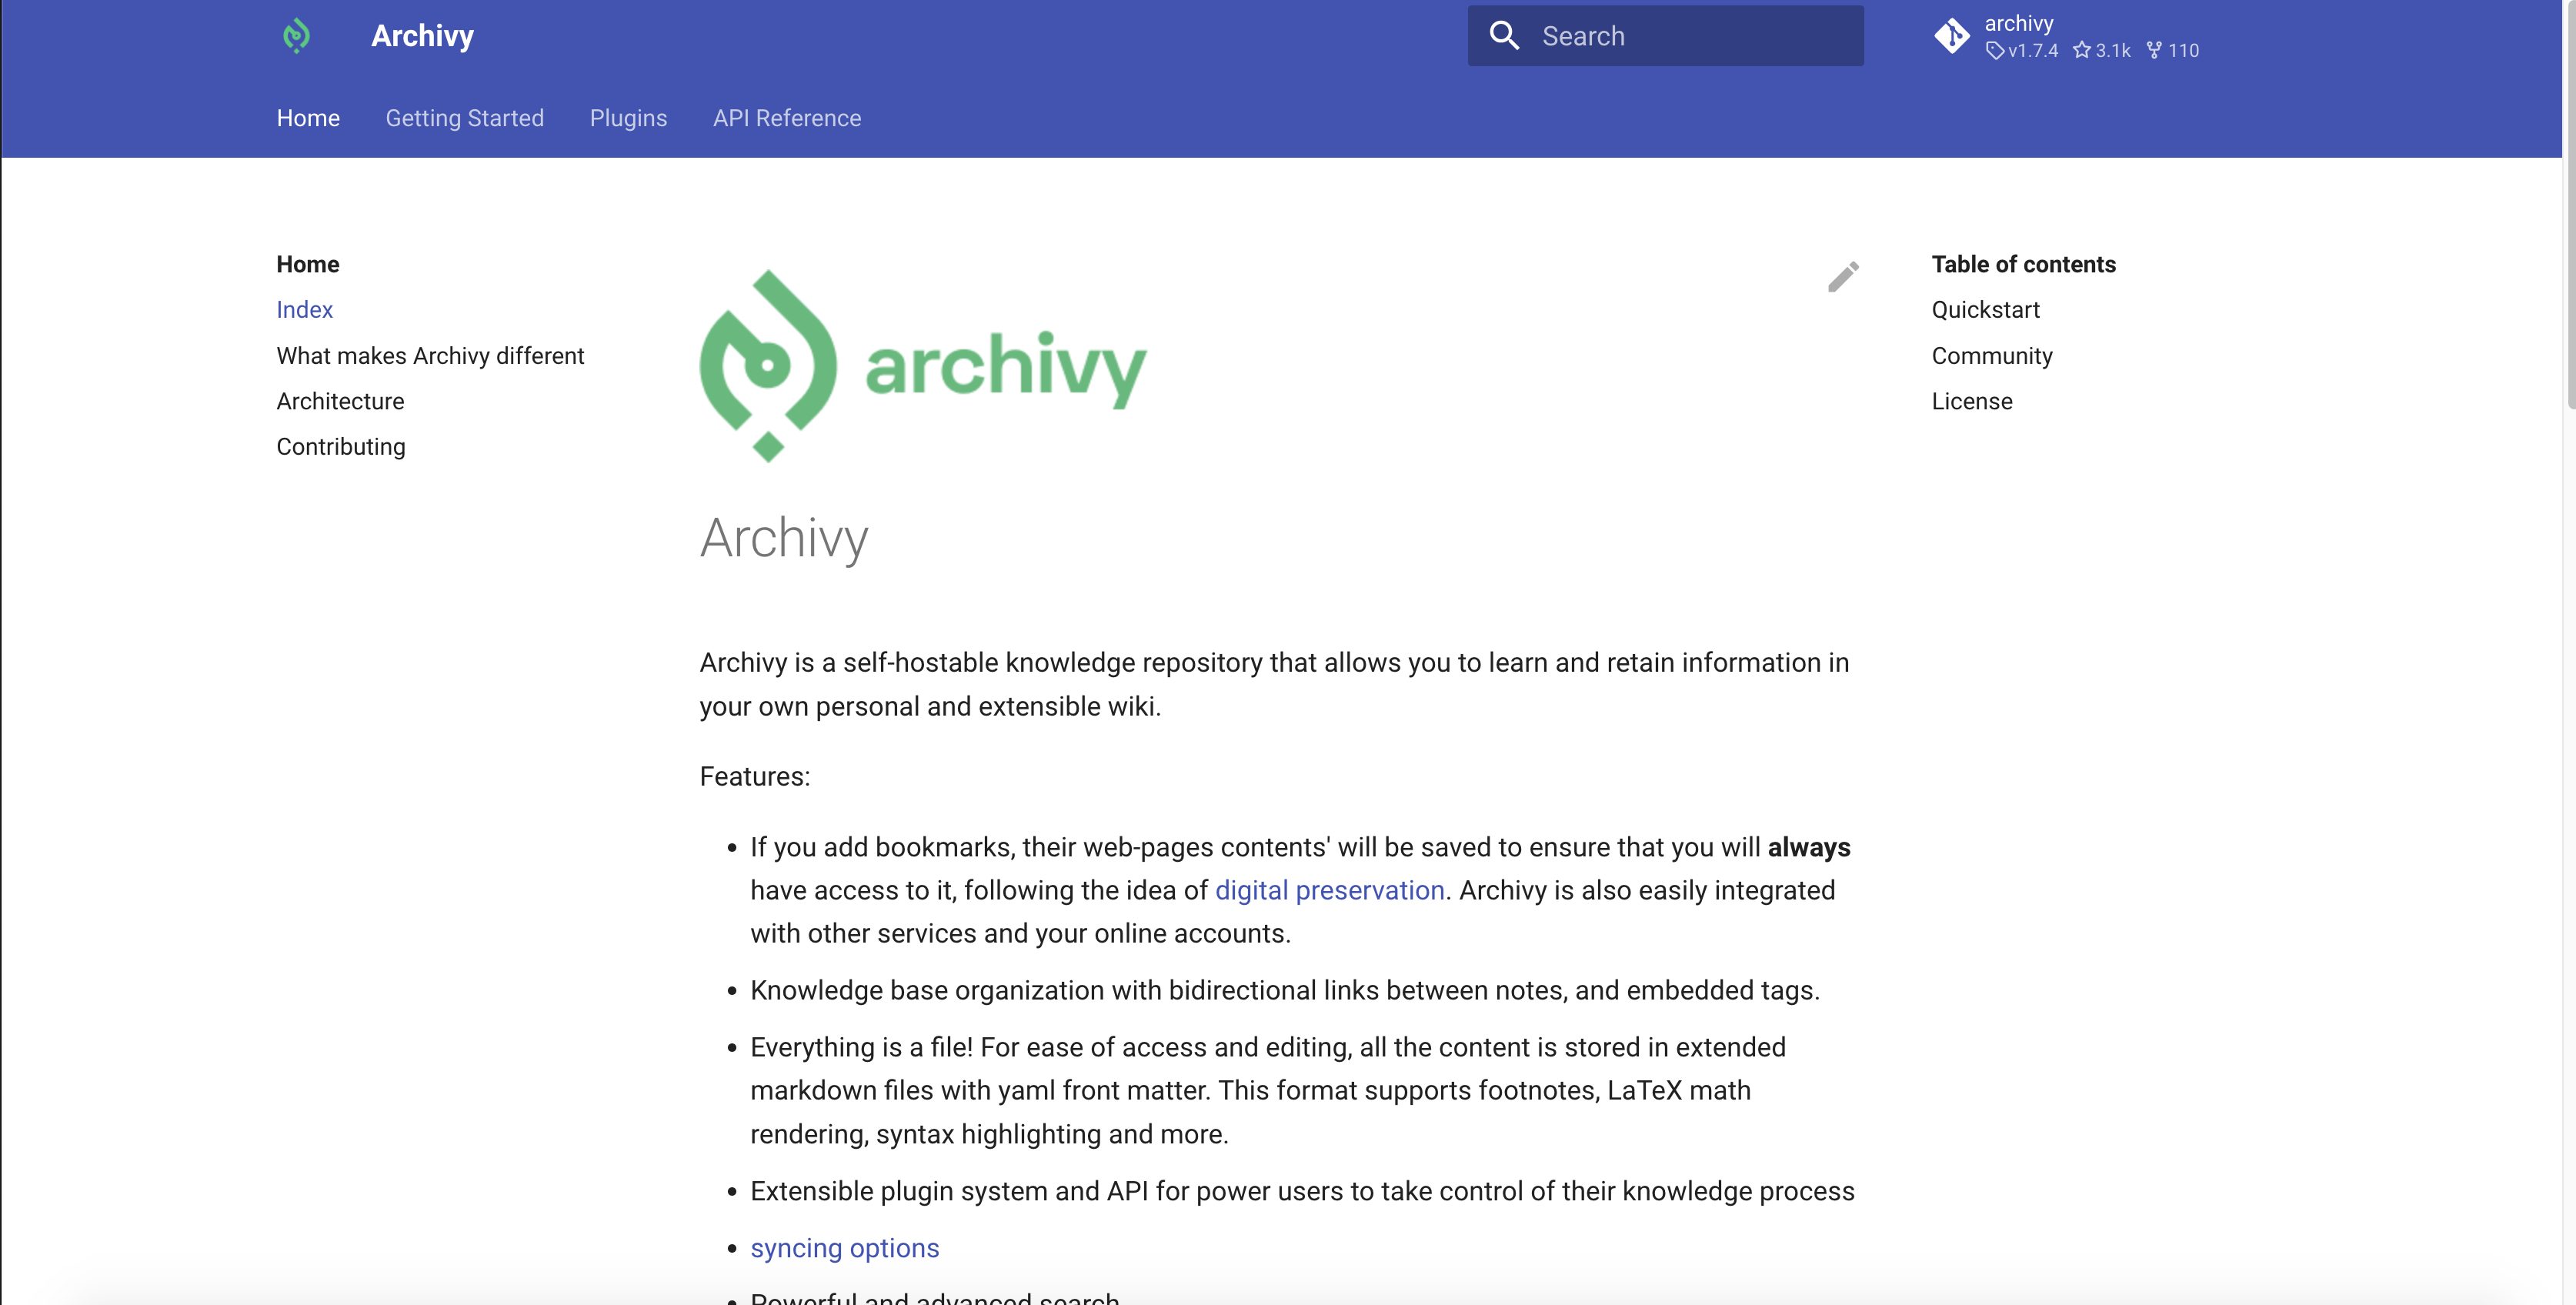Select the Contributing sidebar link

341,446
